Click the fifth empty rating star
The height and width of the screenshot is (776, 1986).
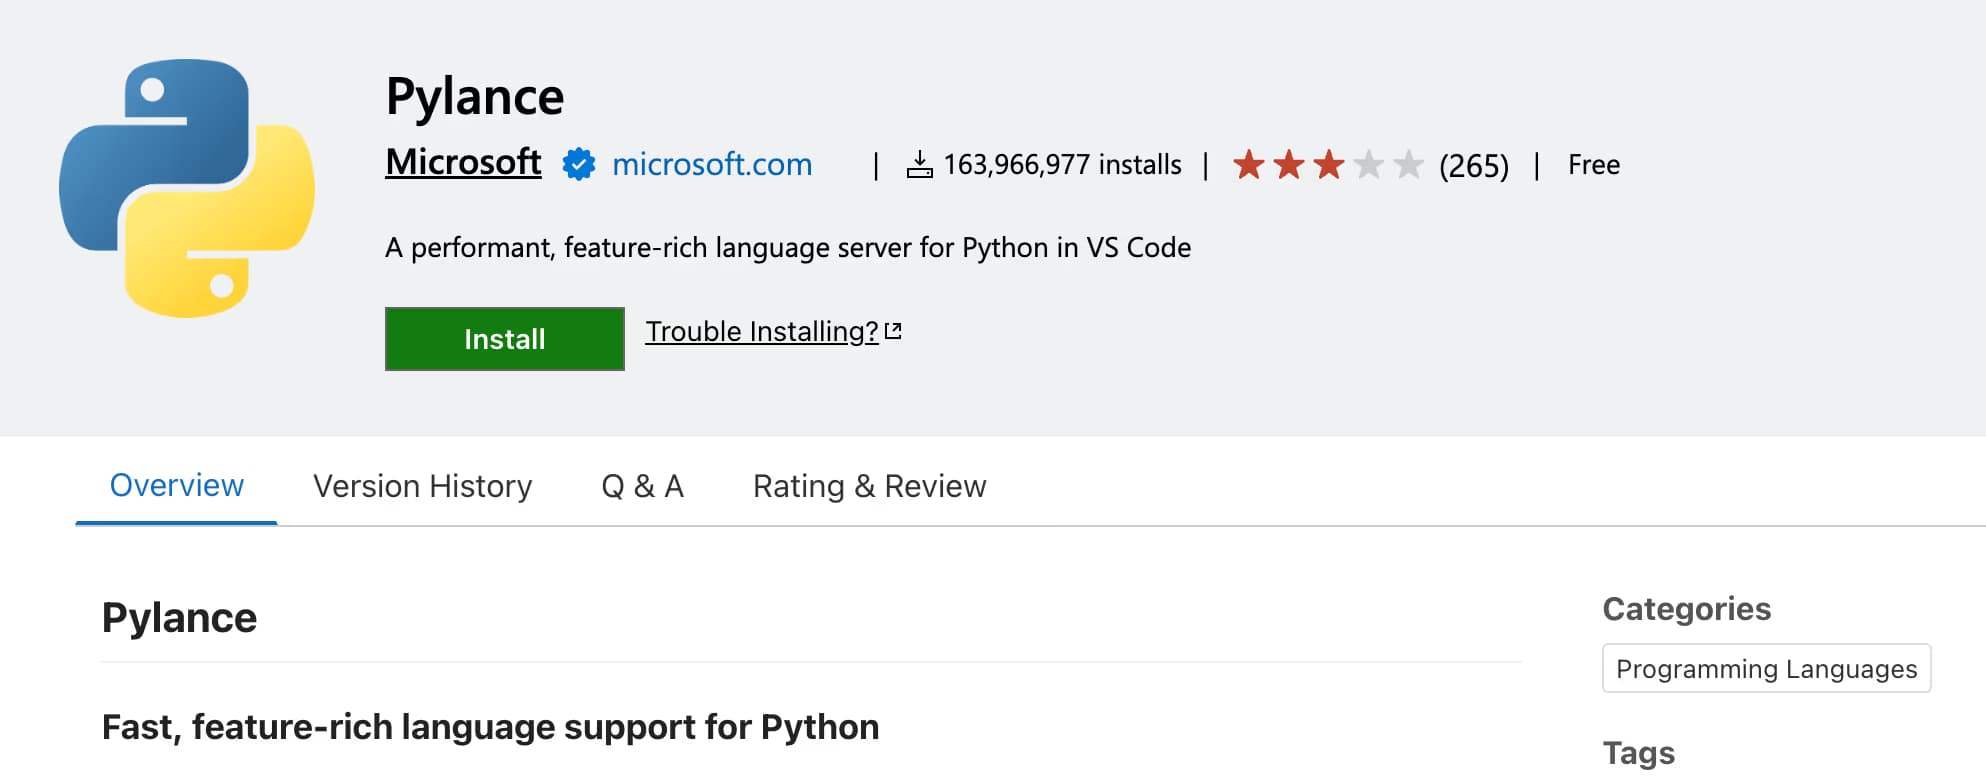point(1408,164)
